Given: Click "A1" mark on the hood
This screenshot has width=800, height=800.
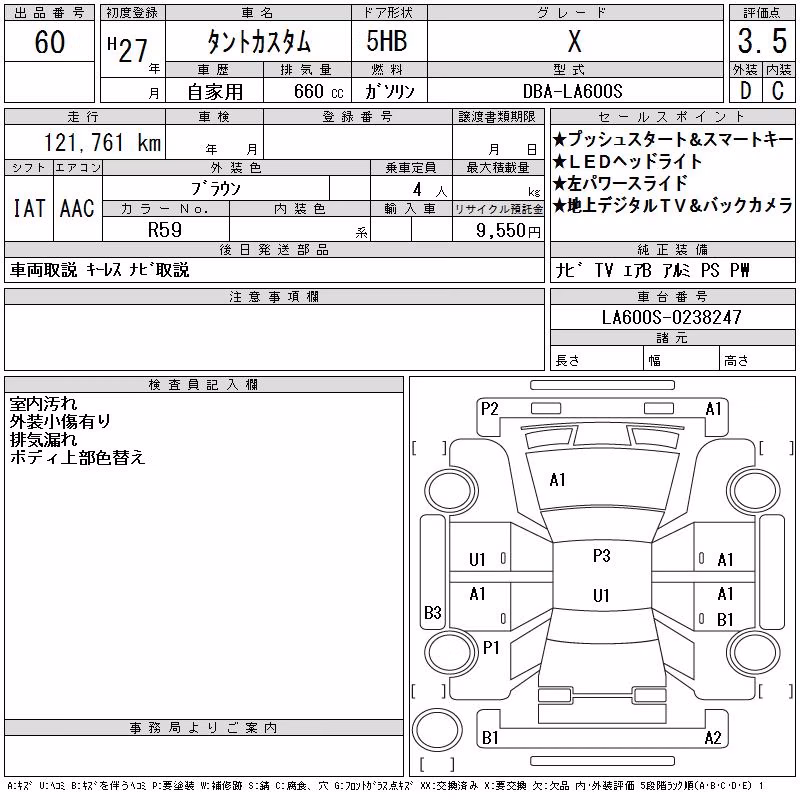Looking at the screenshot, I should pos(557,480).
